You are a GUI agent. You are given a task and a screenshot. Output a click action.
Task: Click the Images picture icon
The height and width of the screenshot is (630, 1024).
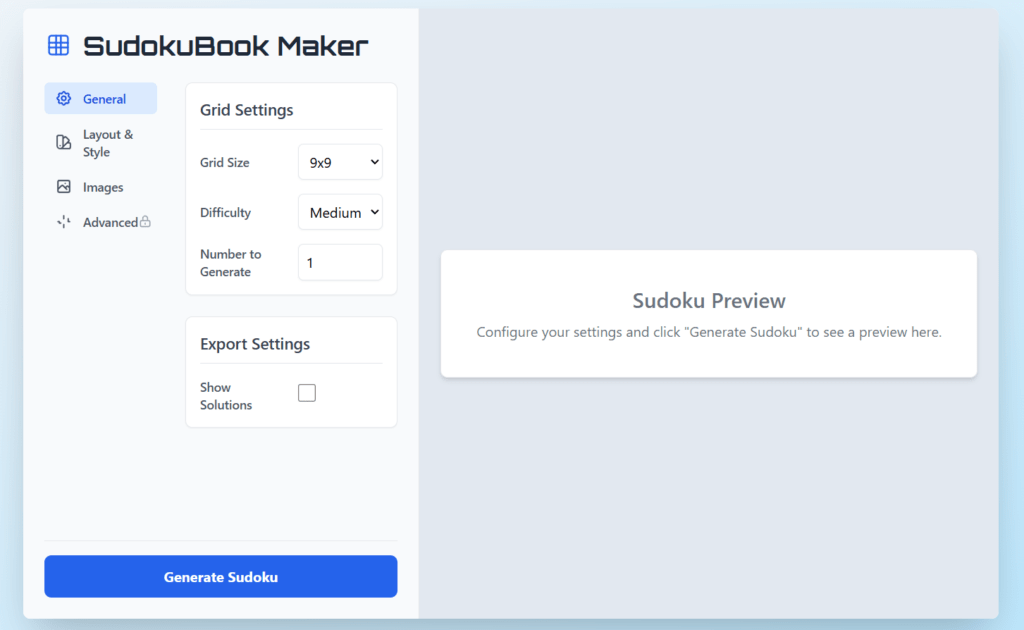pyautogui.click(x=64, y=187)
